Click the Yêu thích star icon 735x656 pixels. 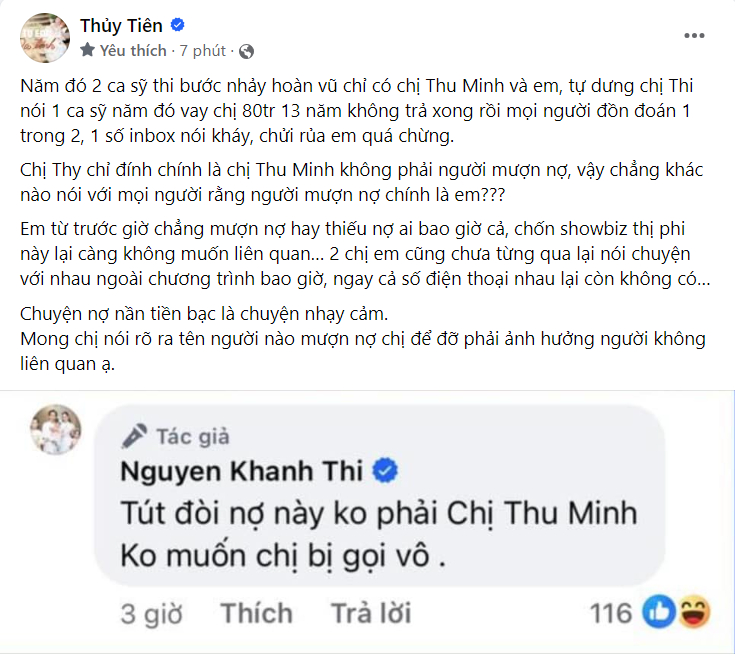[x=88, y=50]
